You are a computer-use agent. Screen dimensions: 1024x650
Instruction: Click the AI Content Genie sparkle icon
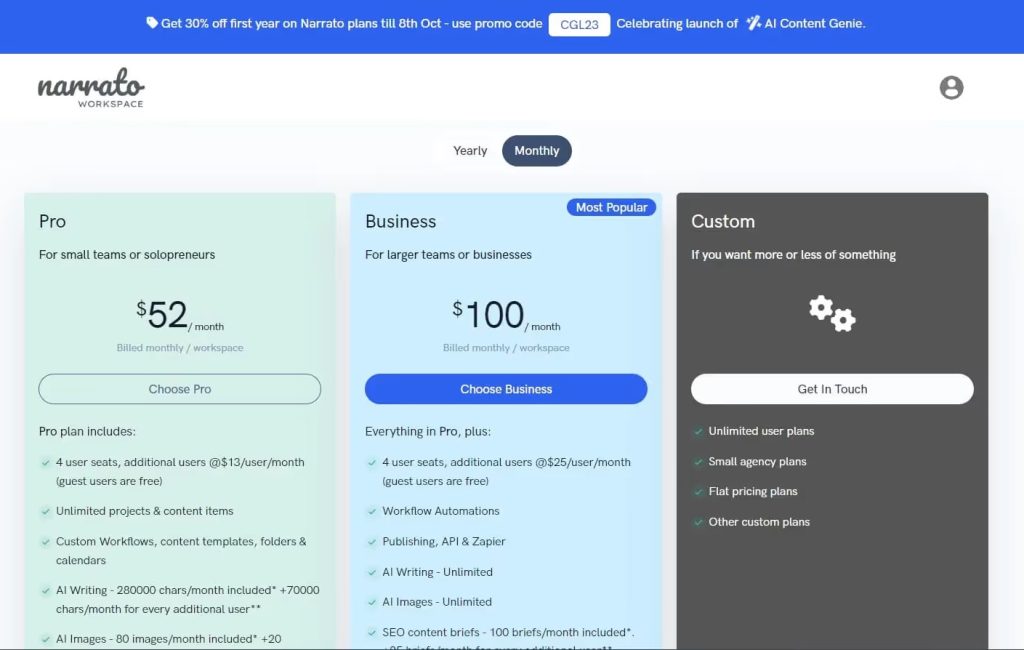pos(753,23)
